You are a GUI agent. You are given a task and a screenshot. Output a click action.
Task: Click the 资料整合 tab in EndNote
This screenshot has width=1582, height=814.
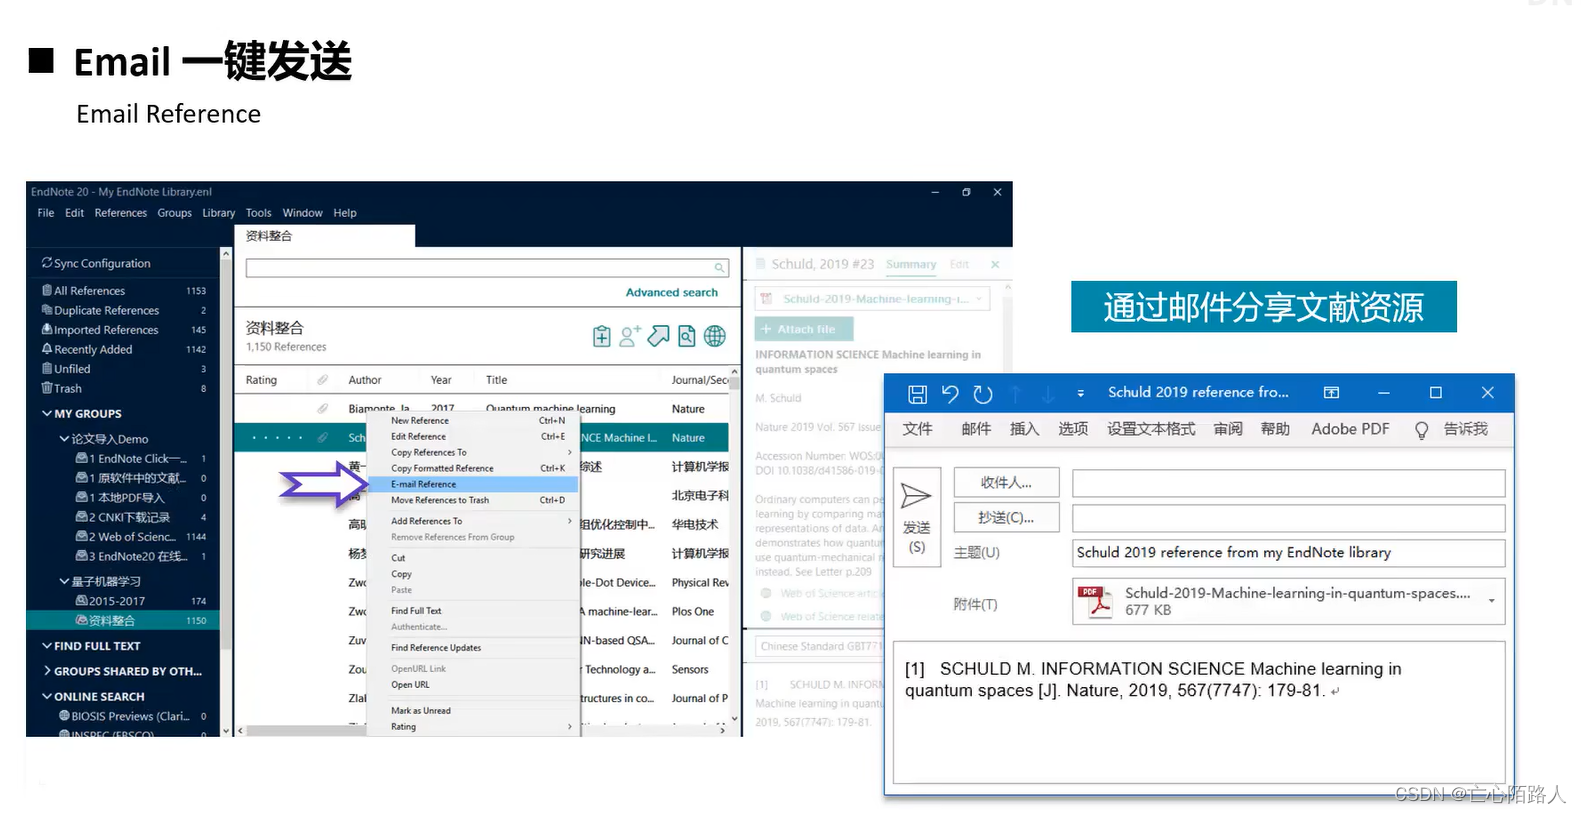pyautogui.click(x=324, y=236)
